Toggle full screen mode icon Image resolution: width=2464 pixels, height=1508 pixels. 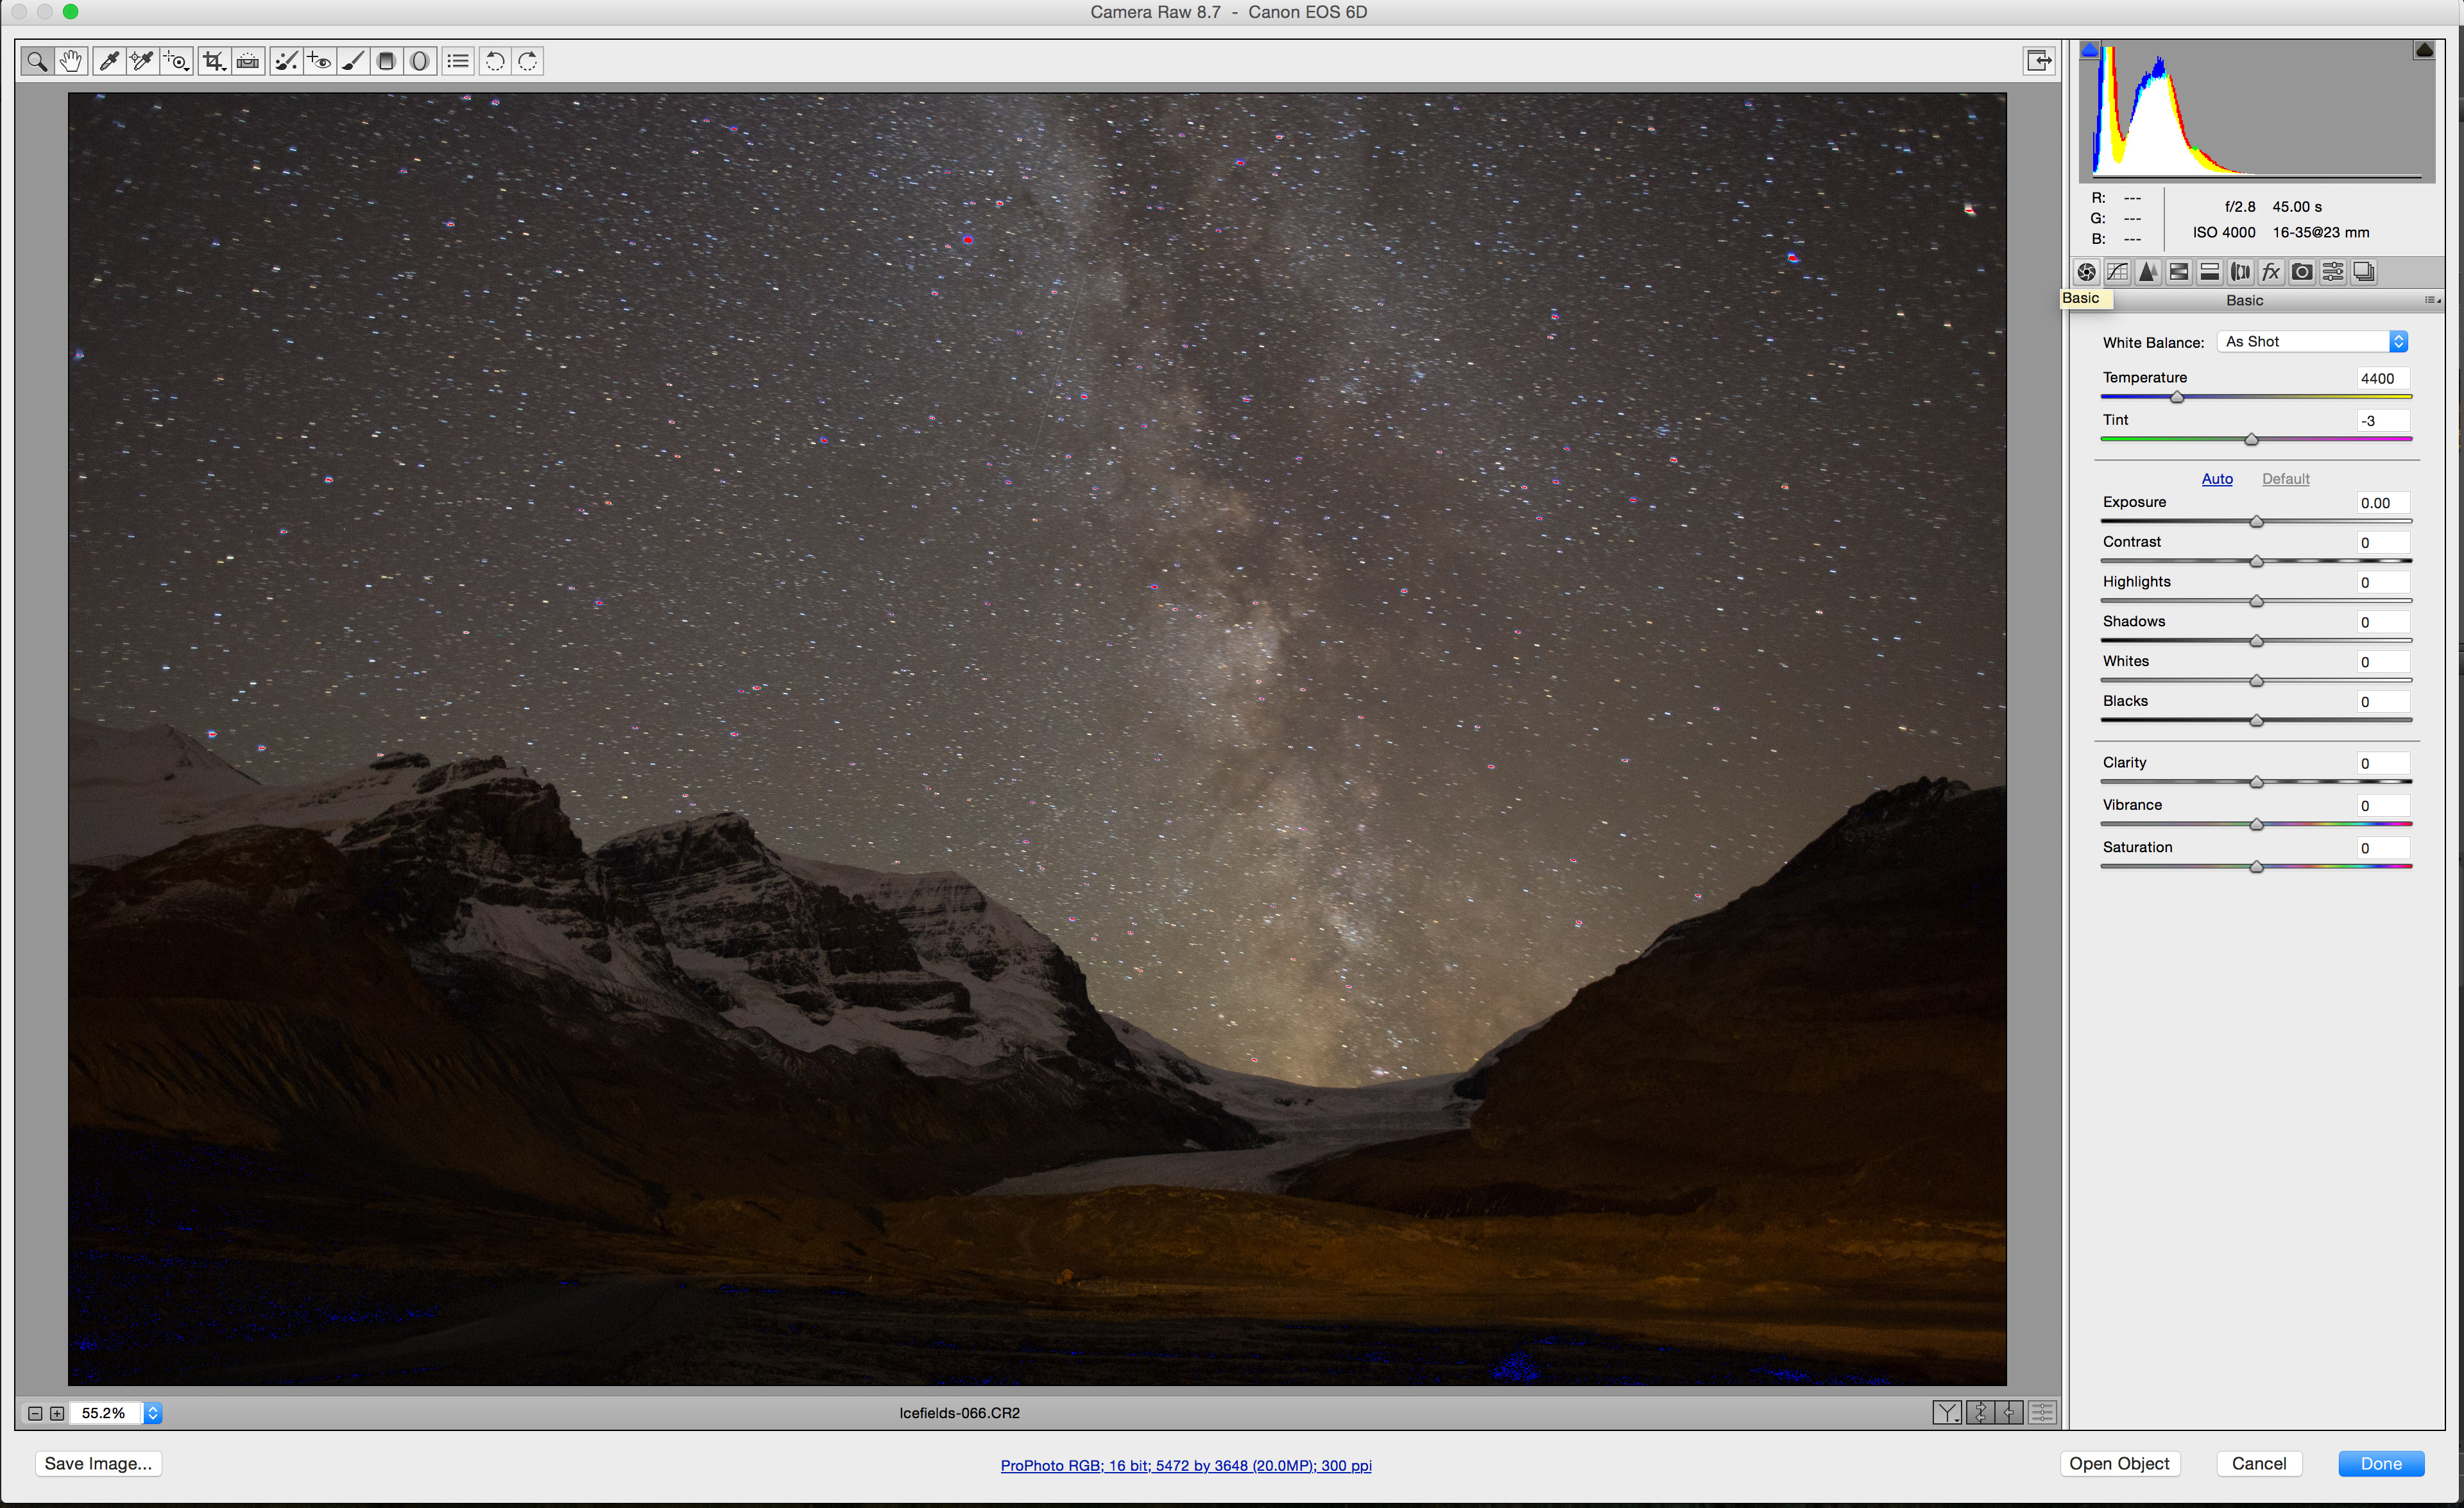[x=2038, y=61]
